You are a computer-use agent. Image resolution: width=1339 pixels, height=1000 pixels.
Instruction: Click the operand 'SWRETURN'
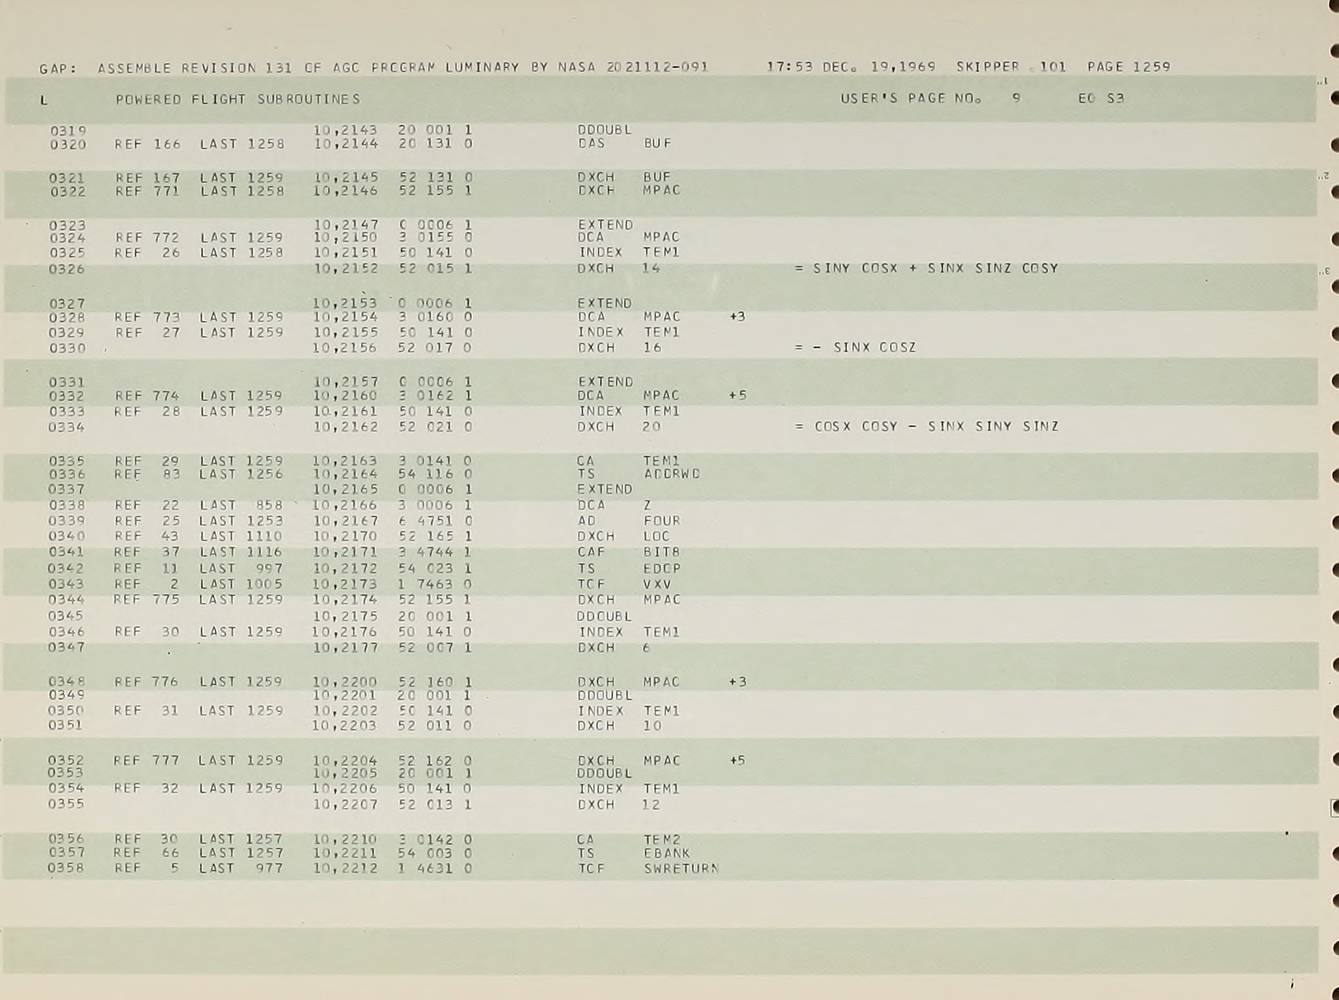point(681,868)
